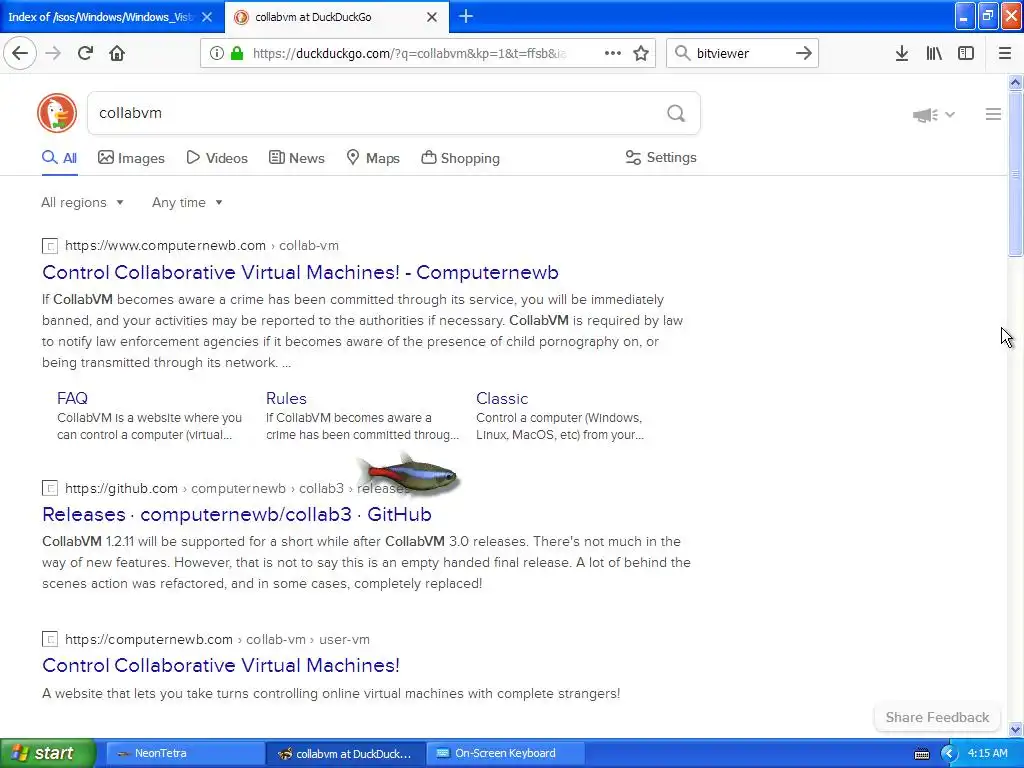Open the Firefox hamburger menu
Image resolution: width=1024 pixels, height=768 pixels.
click(x=1004, y=53)
